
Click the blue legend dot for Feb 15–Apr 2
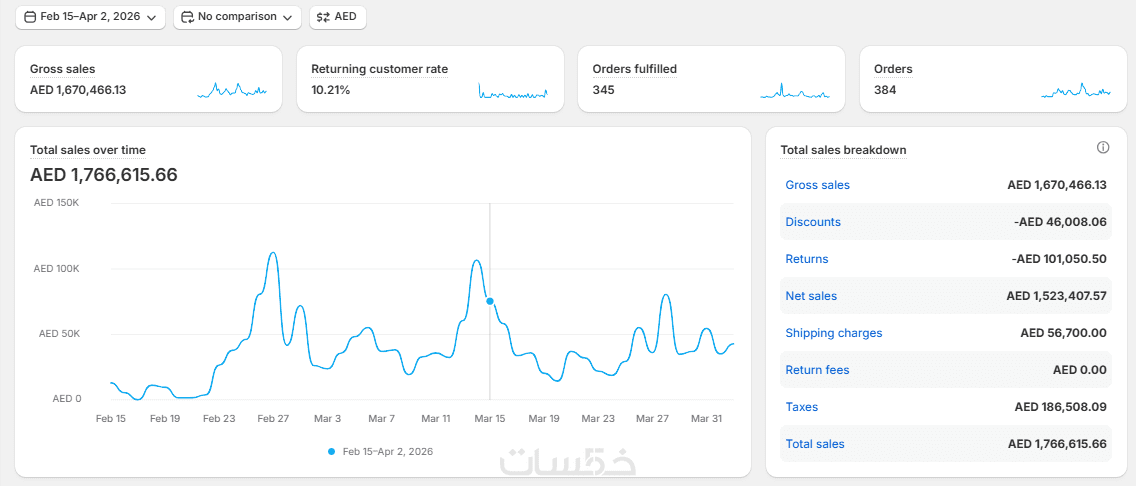pos(332,452)
